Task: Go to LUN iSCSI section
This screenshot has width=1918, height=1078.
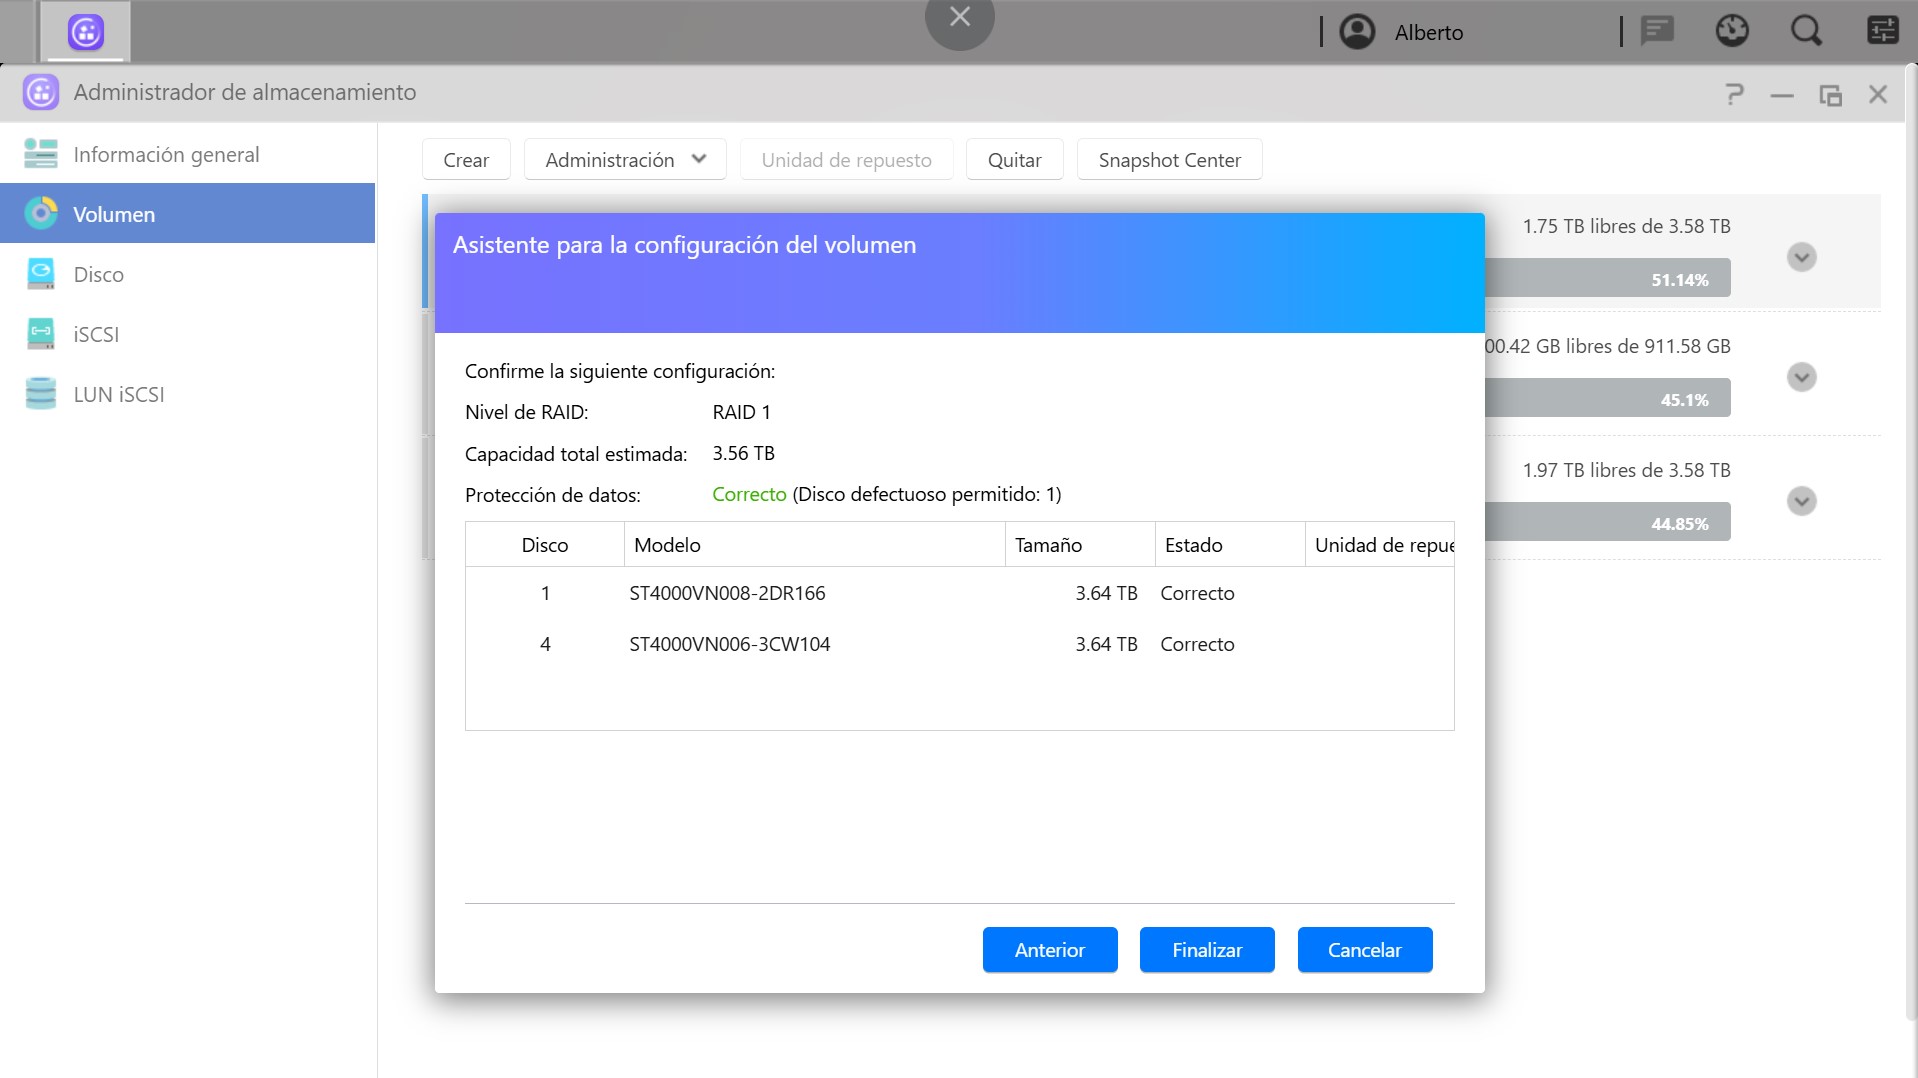Action: pos(118,394)
